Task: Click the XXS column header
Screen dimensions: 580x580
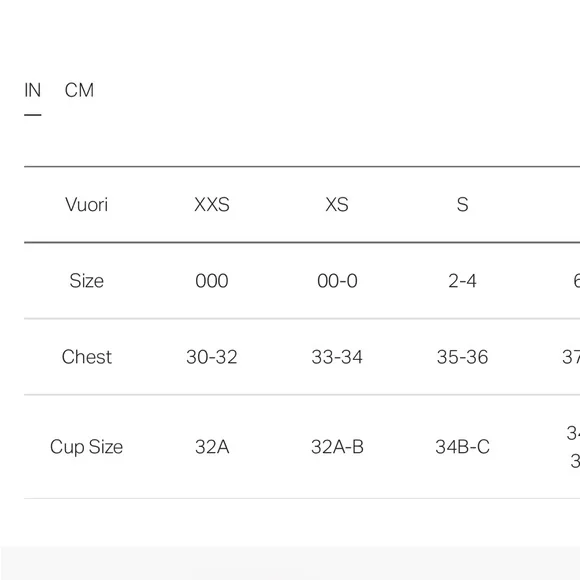Action: [x=212, y=205]
